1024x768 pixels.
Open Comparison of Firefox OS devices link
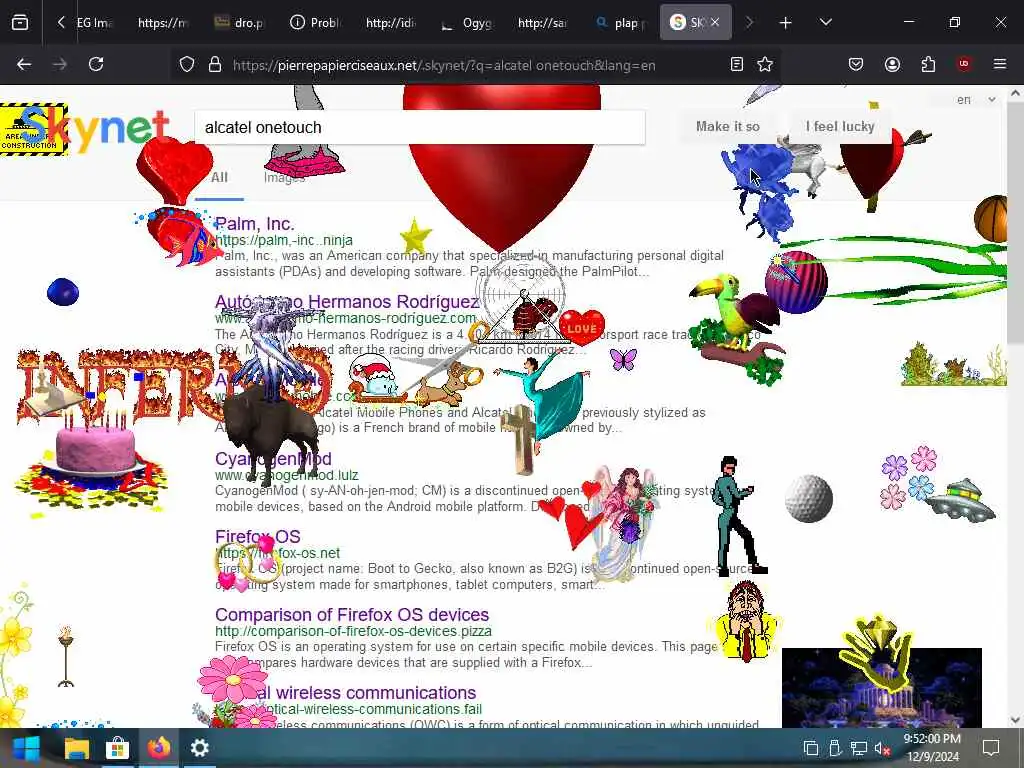(x=352, y=615)
